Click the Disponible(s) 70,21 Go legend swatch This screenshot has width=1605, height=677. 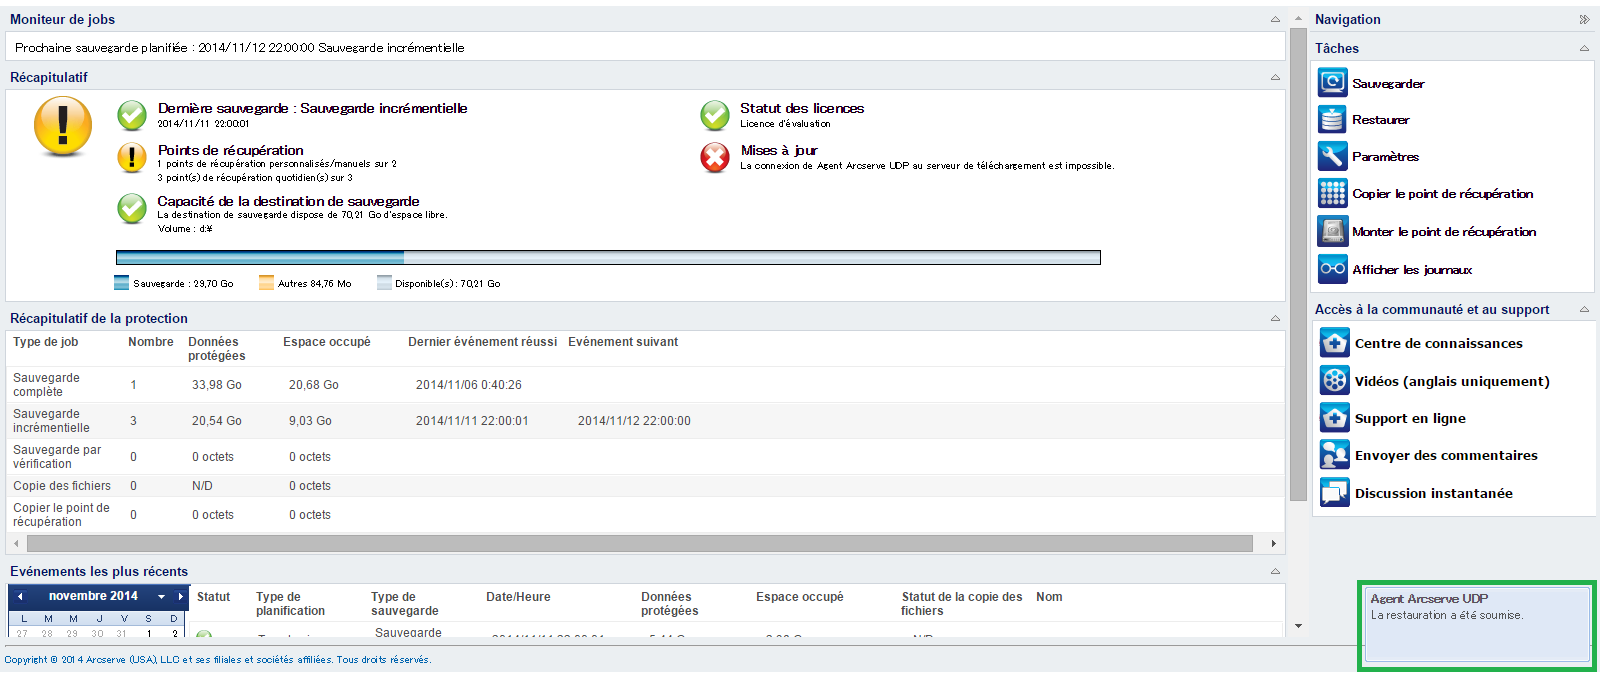pyautogui.click(x=384, y=283)
